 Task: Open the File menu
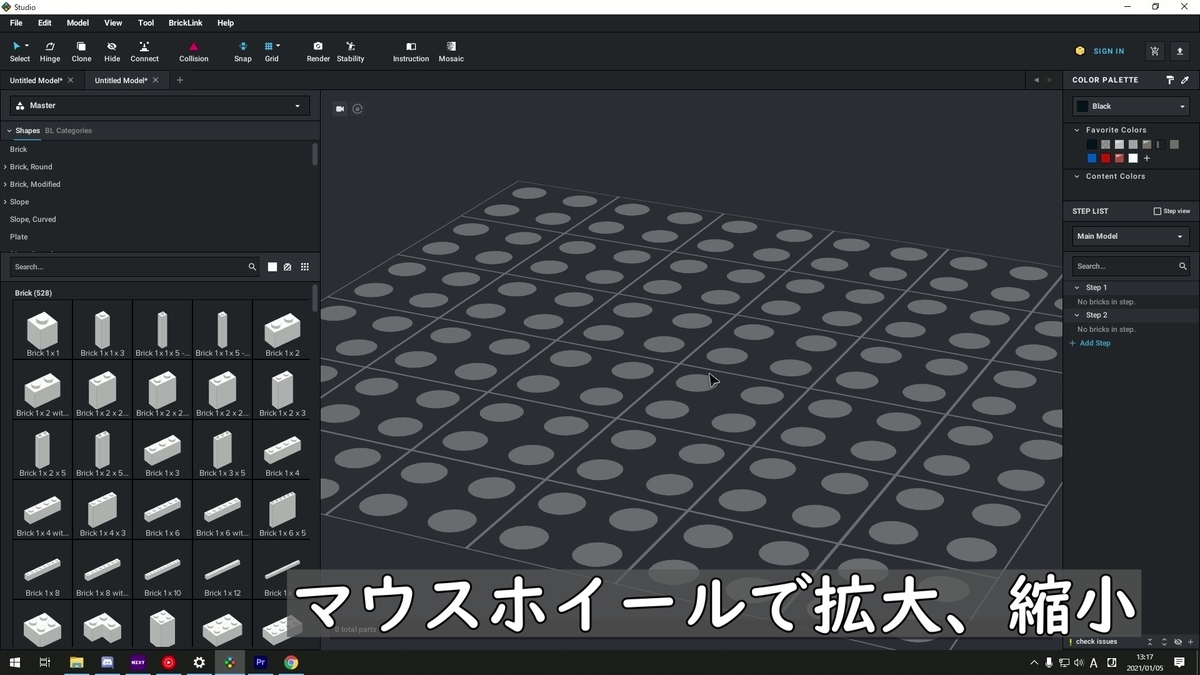pyautogui.click(x=16, y=22)
